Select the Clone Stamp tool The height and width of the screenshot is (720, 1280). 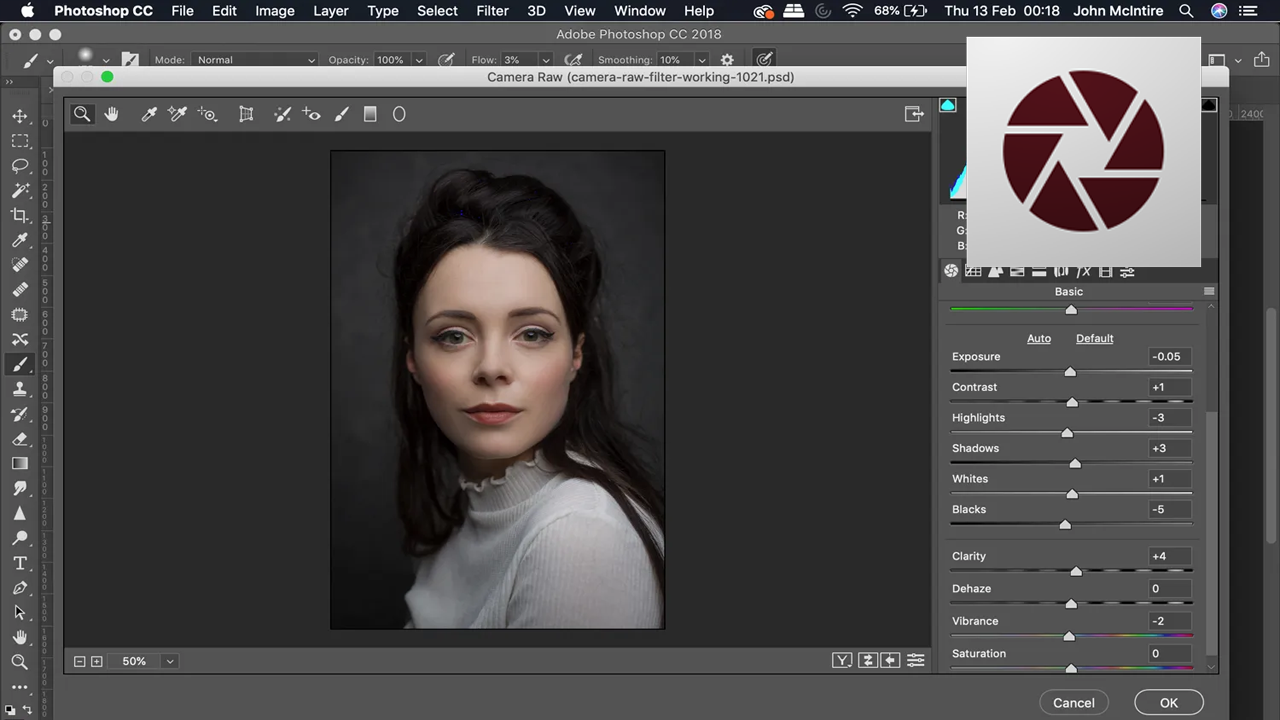coord(20,389)
